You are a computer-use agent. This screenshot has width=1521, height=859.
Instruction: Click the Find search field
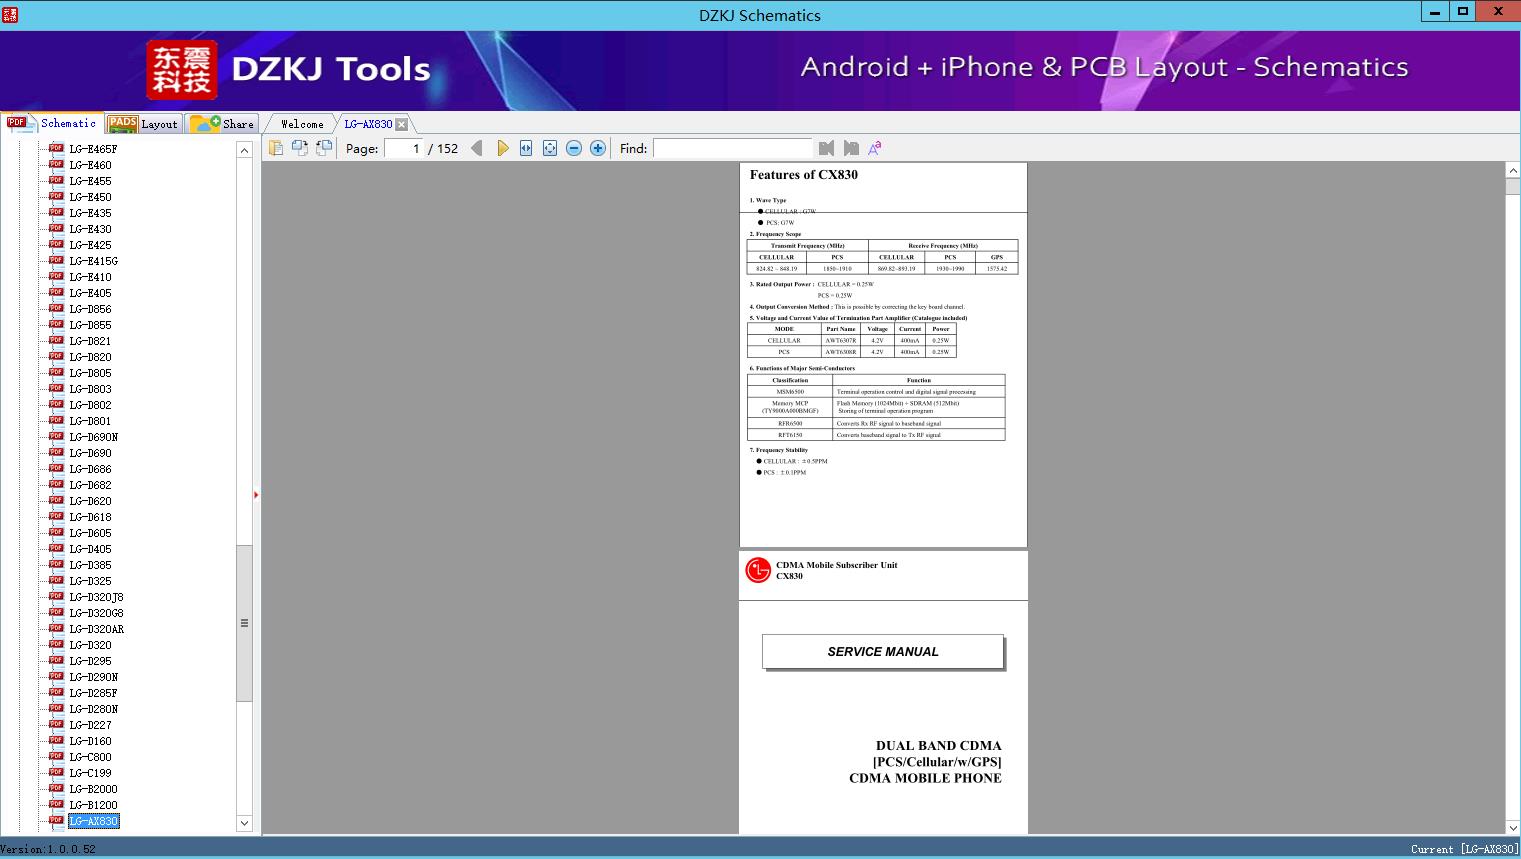point(732,148)
